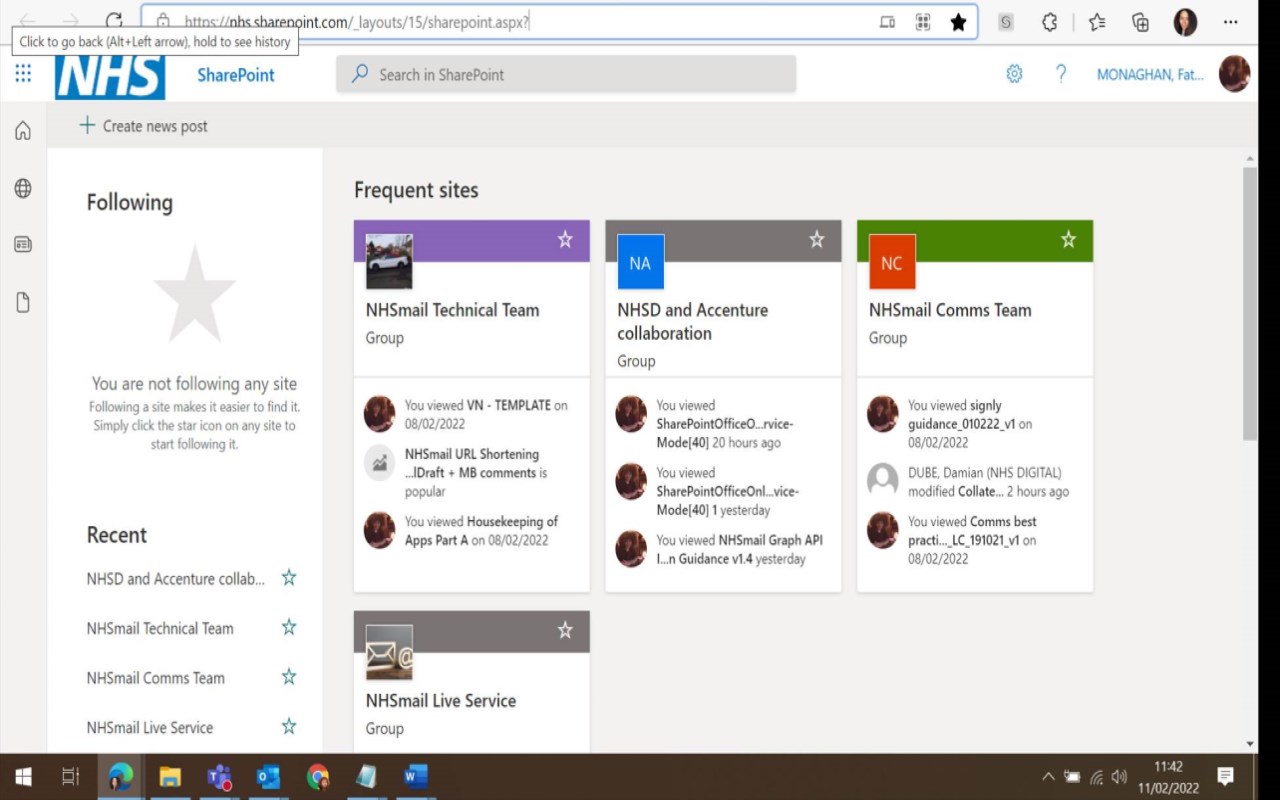Open Task View on taskbar
Screen dimensions: 1280x800
click(70, 777)
